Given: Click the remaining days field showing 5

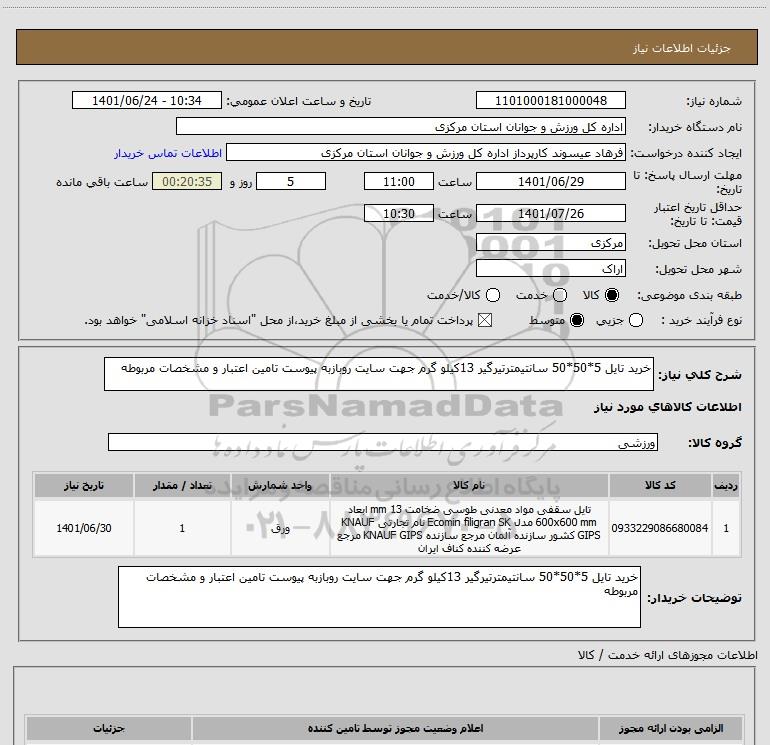Looking at the screenshot, I should point(291,181).
